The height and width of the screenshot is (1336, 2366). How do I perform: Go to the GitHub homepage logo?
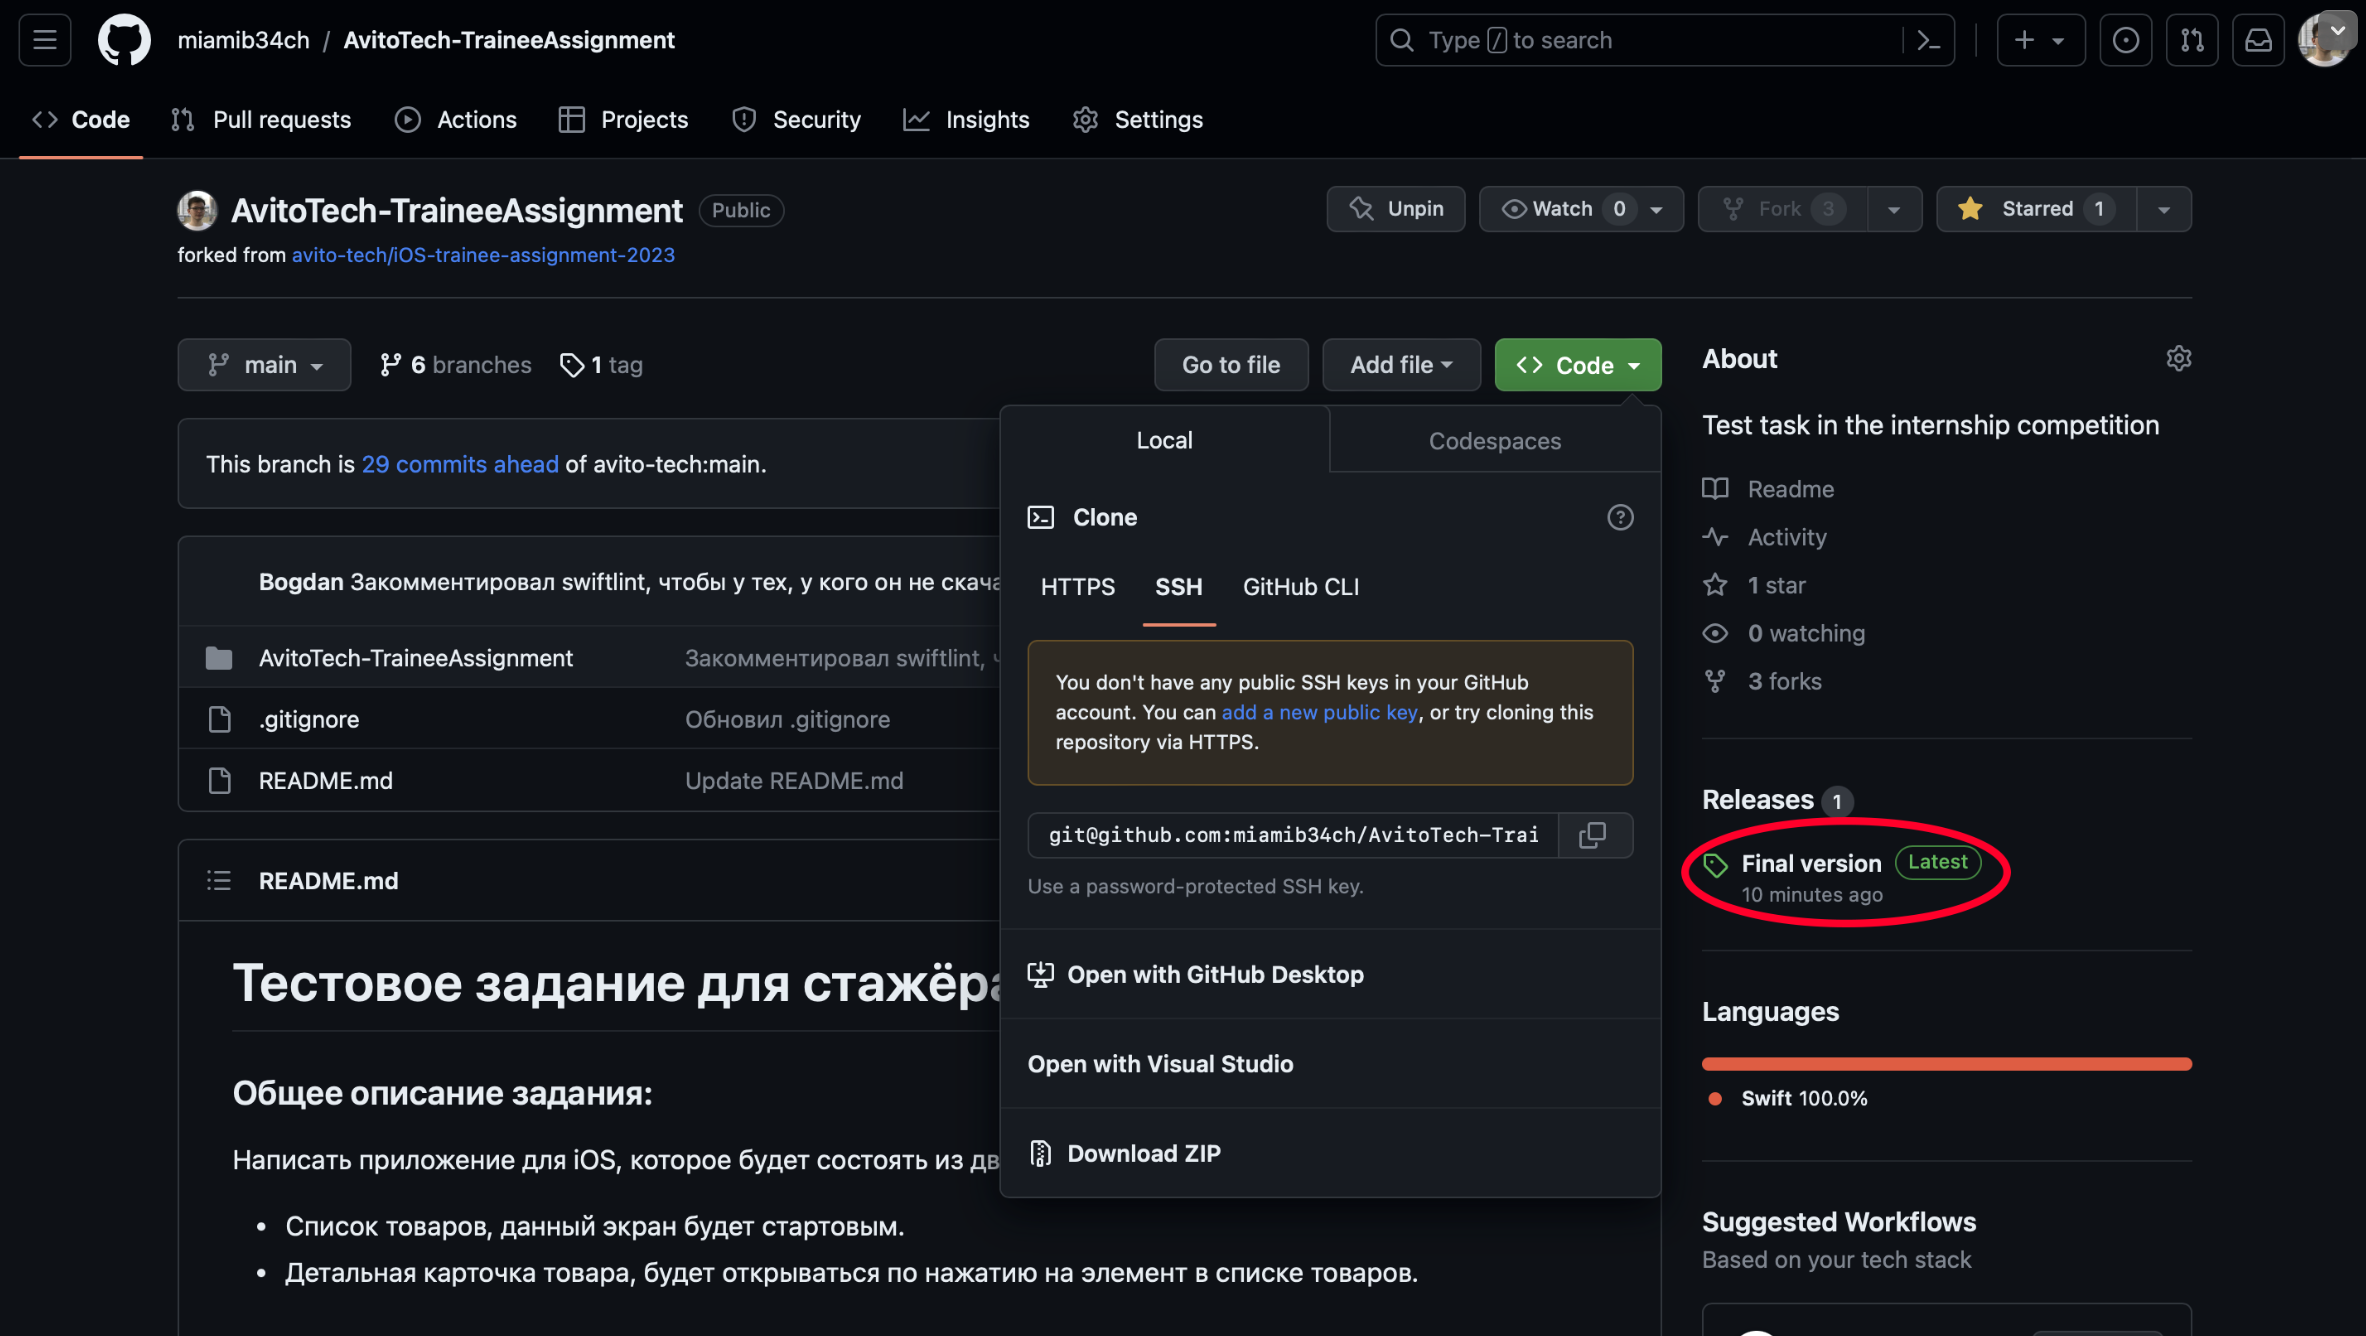coord(124,40)
